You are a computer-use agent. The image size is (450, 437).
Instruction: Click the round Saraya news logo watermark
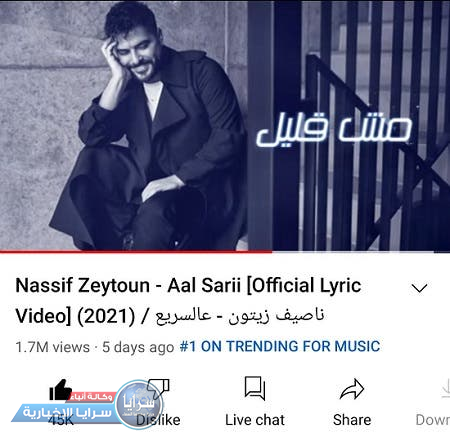tap(139, 404)
